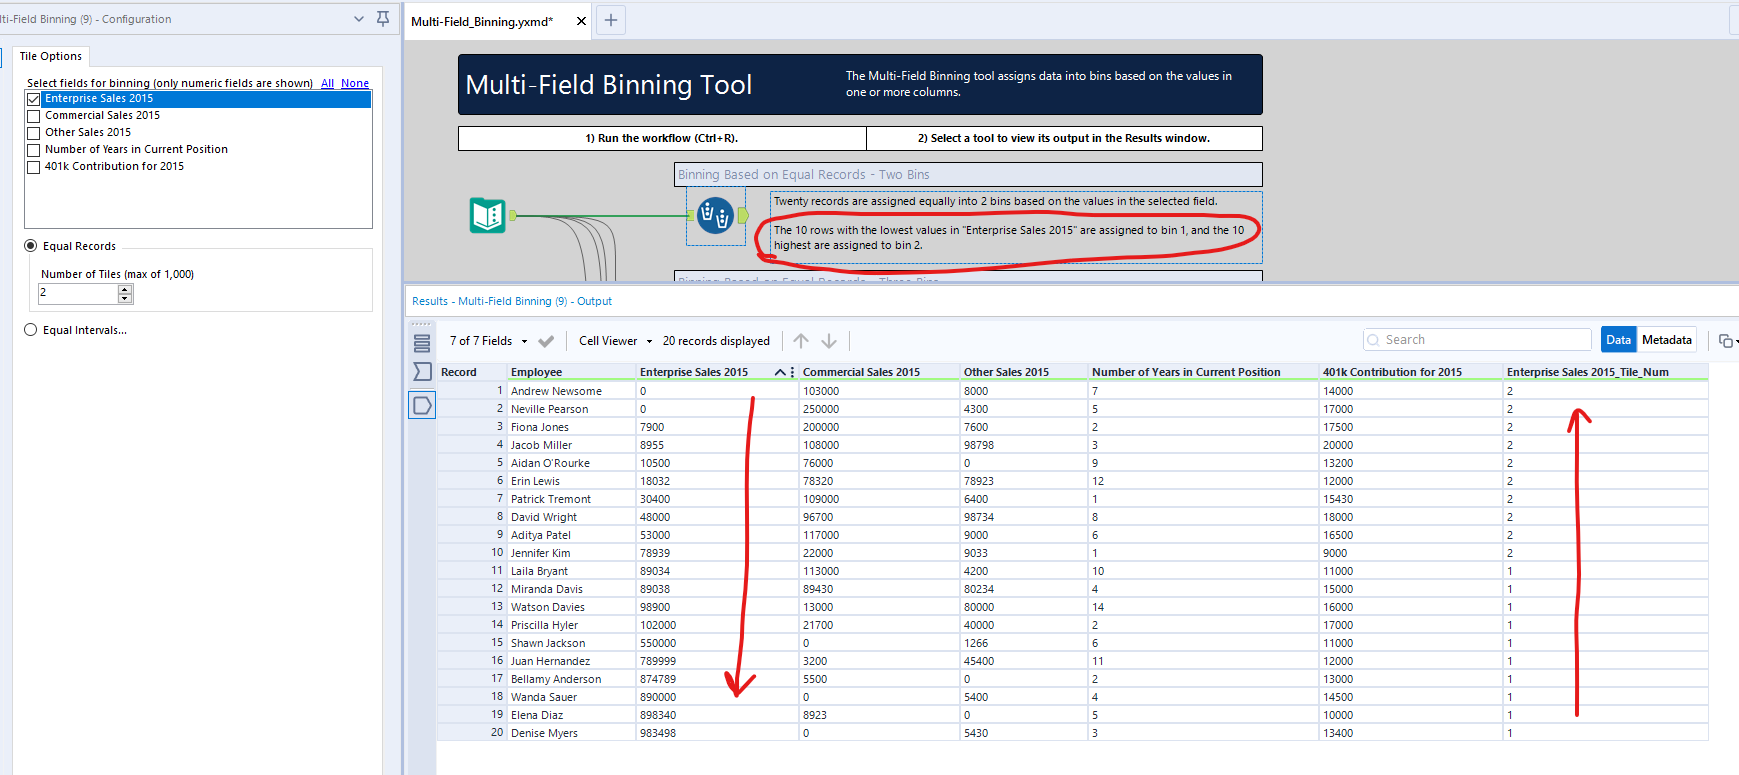Switch to Data view in Results

1618,340
